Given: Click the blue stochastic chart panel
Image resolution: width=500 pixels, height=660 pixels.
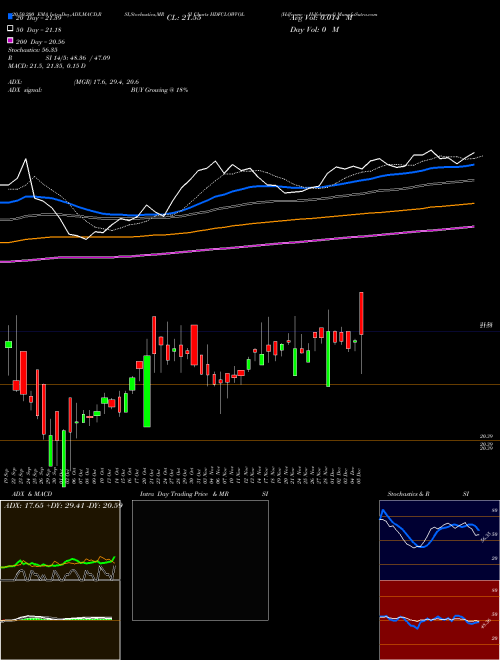Looking at the screenshot, I should pos(439,540).
